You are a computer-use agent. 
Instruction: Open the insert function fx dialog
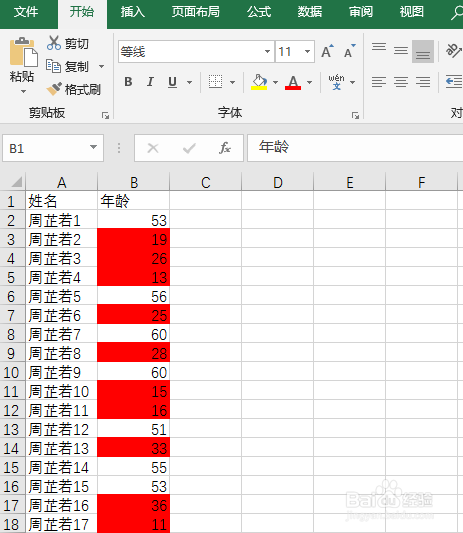[x=225, y=148]
